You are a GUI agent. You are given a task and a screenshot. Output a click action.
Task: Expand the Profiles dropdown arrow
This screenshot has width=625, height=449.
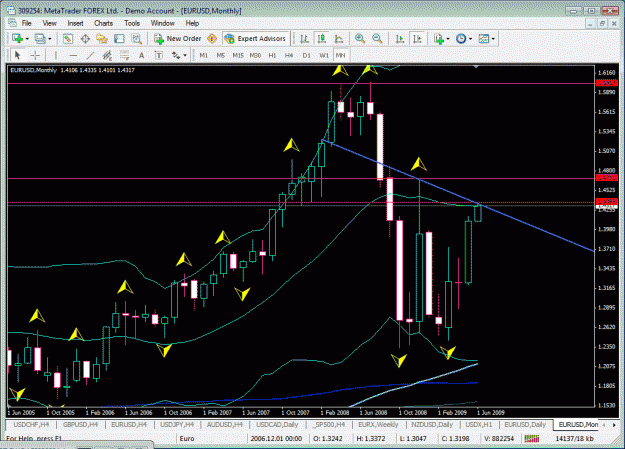click(50, 39)
